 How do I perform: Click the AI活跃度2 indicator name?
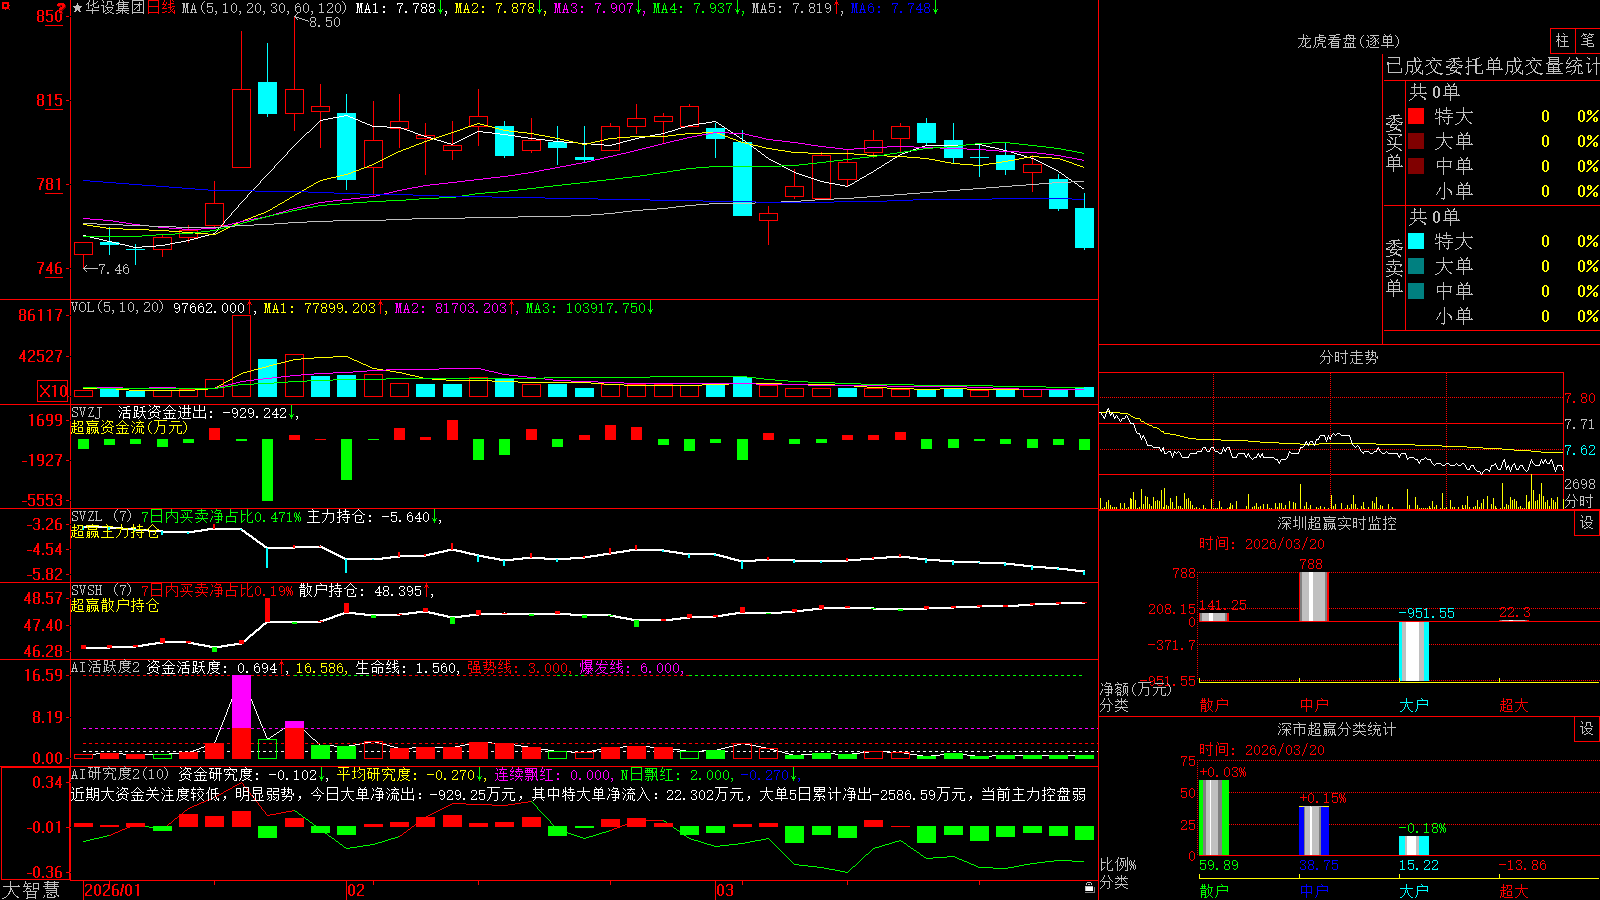(x=106, y=667)
